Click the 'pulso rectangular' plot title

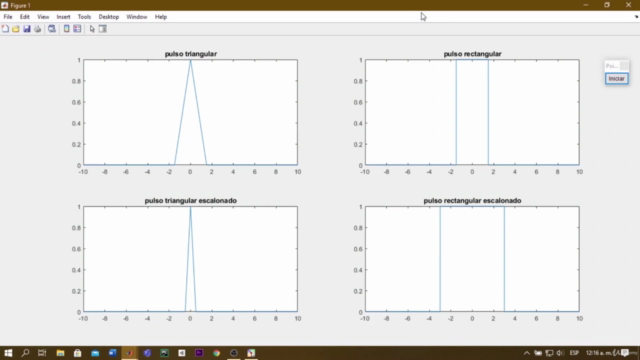[x=472, y=54]
